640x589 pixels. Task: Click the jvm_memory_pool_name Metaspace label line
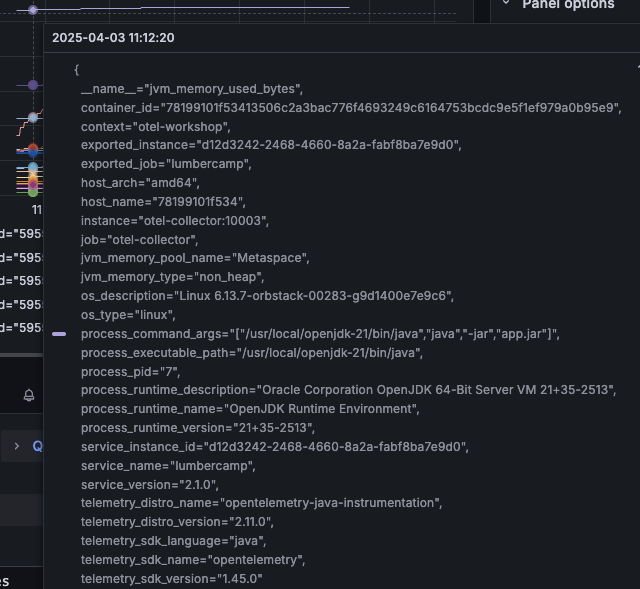(x=195, y=258)
